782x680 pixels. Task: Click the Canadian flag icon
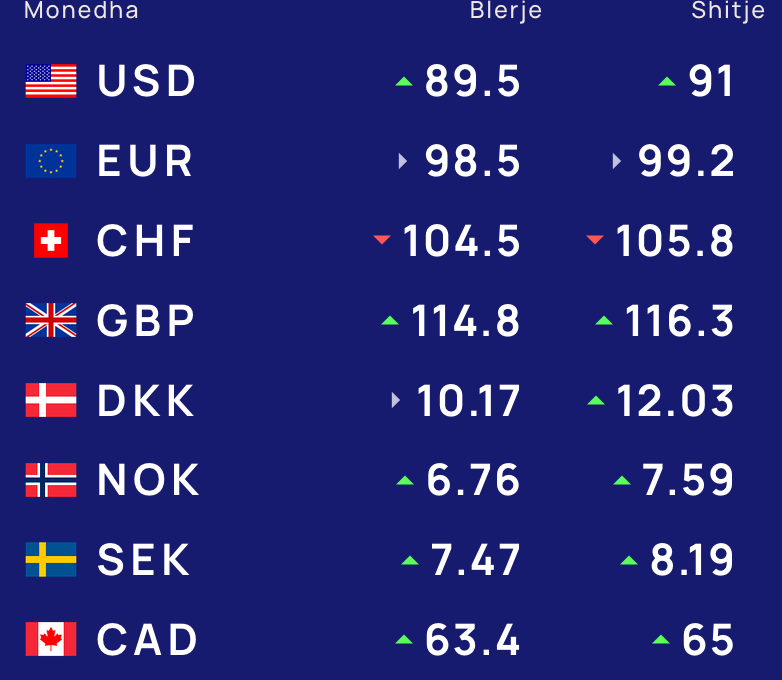click(51, 639)
